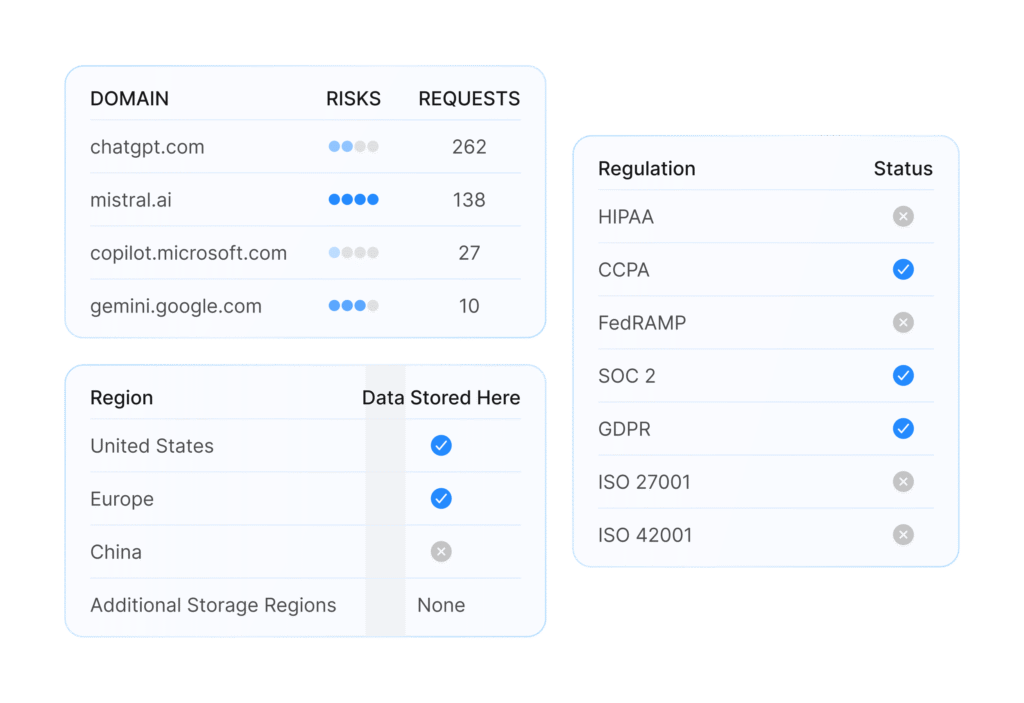Click the HIPAA gray X status icon
This screenshot has height=703, width=1024.
pos(903,217)
